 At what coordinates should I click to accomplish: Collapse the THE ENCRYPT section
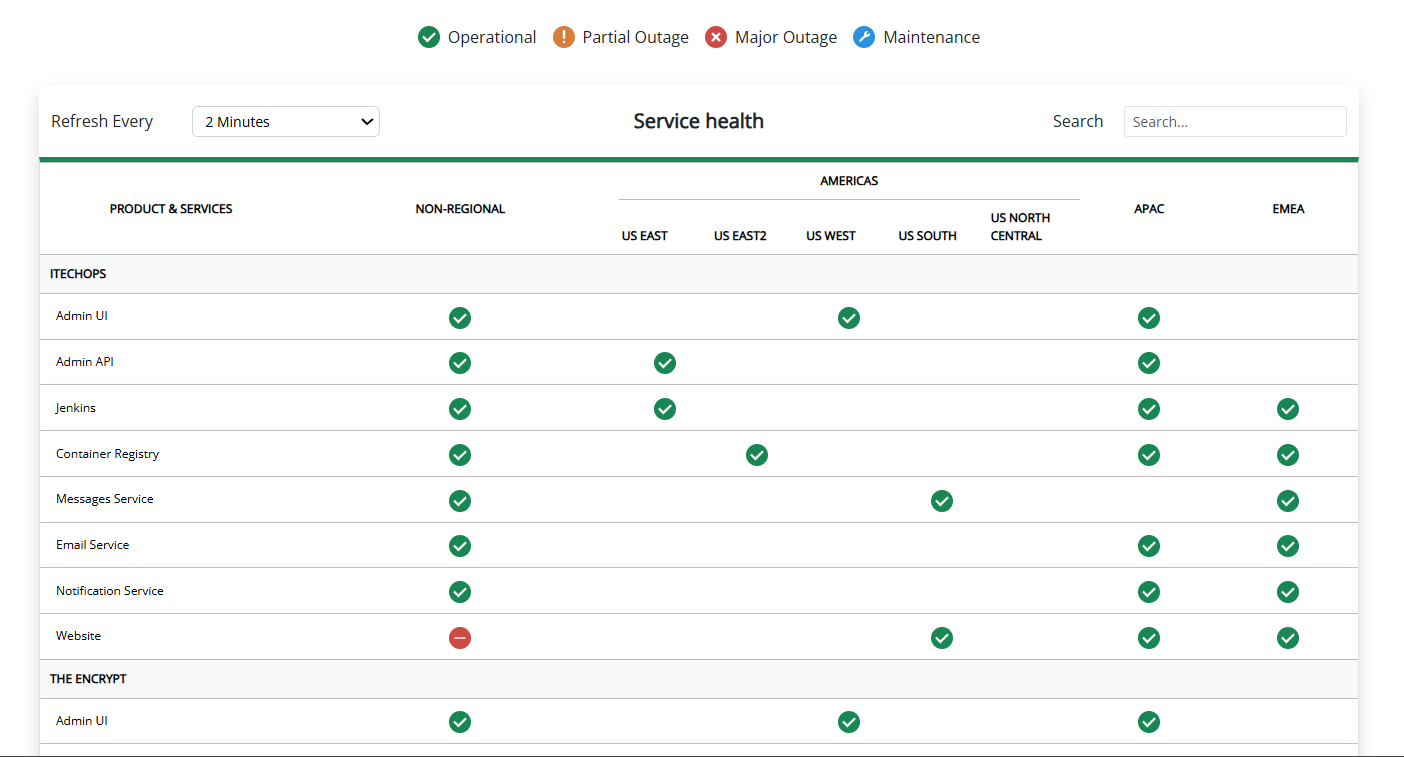[x=90, y=678]
